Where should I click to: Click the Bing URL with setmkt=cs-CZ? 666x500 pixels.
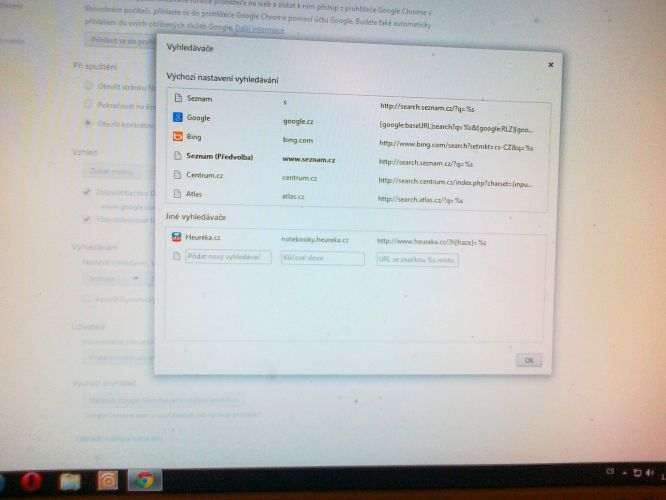point(456,146)
